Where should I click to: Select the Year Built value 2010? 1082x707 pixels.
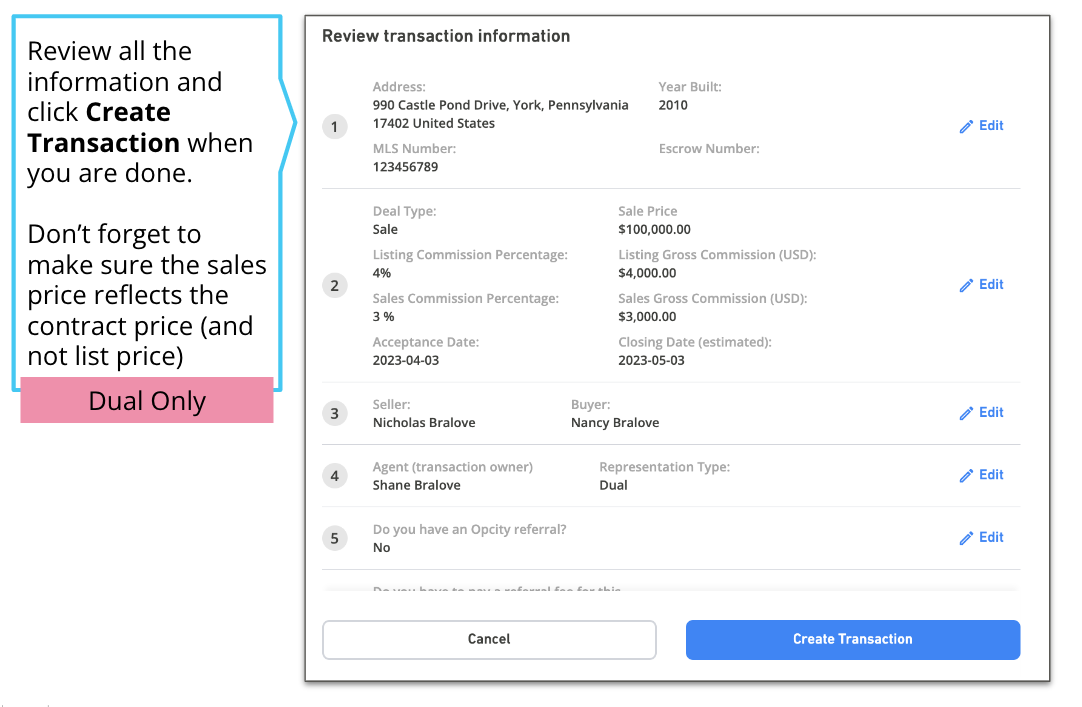673,105
